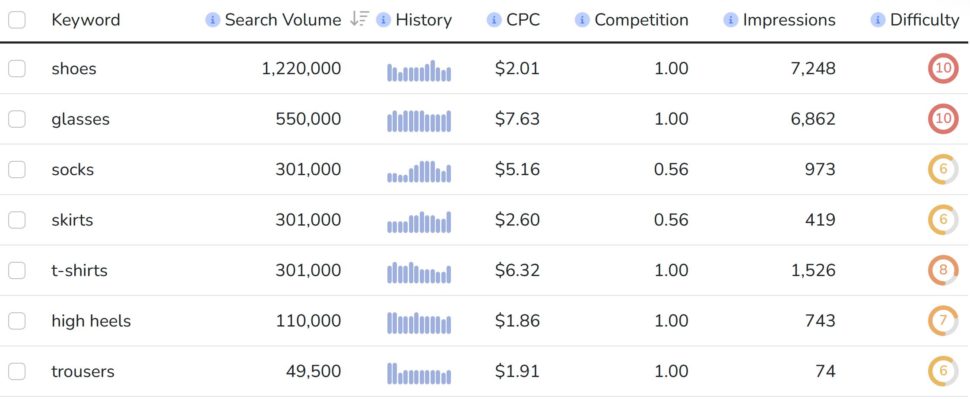Click the difficulty 8 badge for t-shirts

click(x=943, y=270)
